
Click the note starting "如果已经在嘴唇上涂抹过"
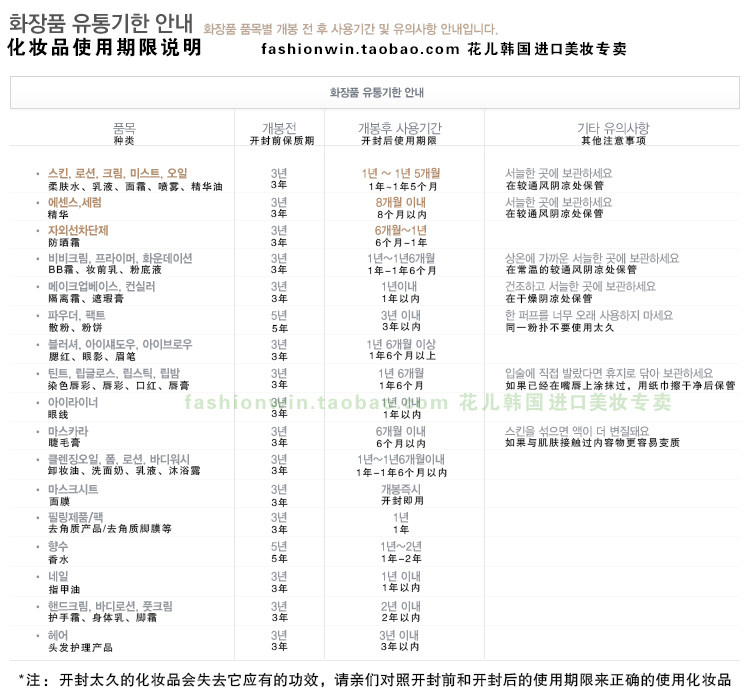[620, 385]
